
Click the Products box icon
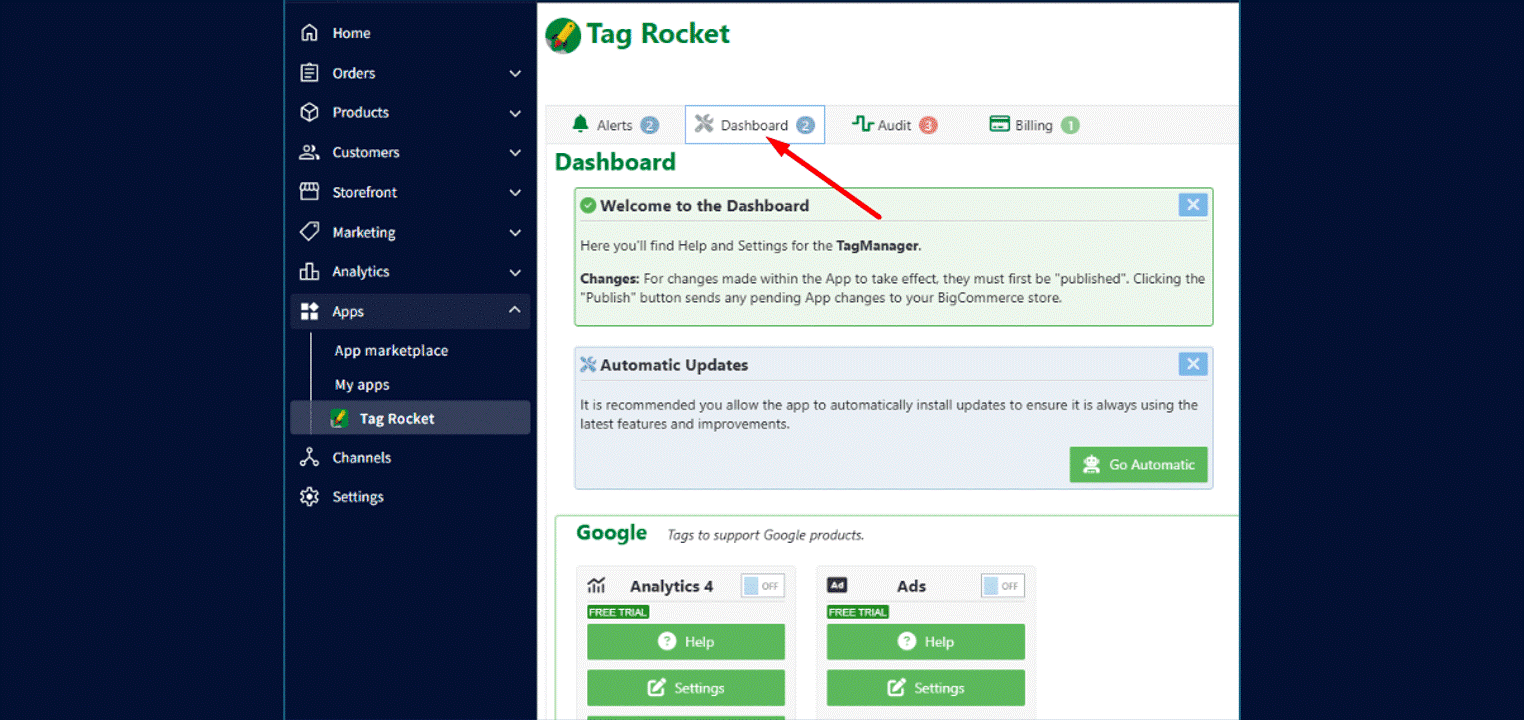[310, 112]
